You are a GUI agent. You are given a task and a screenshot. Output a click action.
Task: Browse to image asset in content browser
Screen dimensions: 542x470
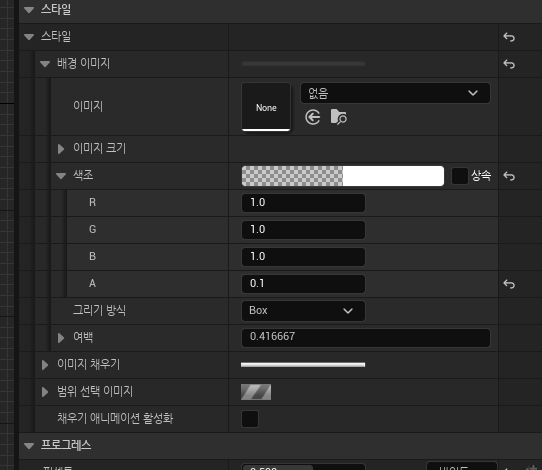[x=338, y=117]
